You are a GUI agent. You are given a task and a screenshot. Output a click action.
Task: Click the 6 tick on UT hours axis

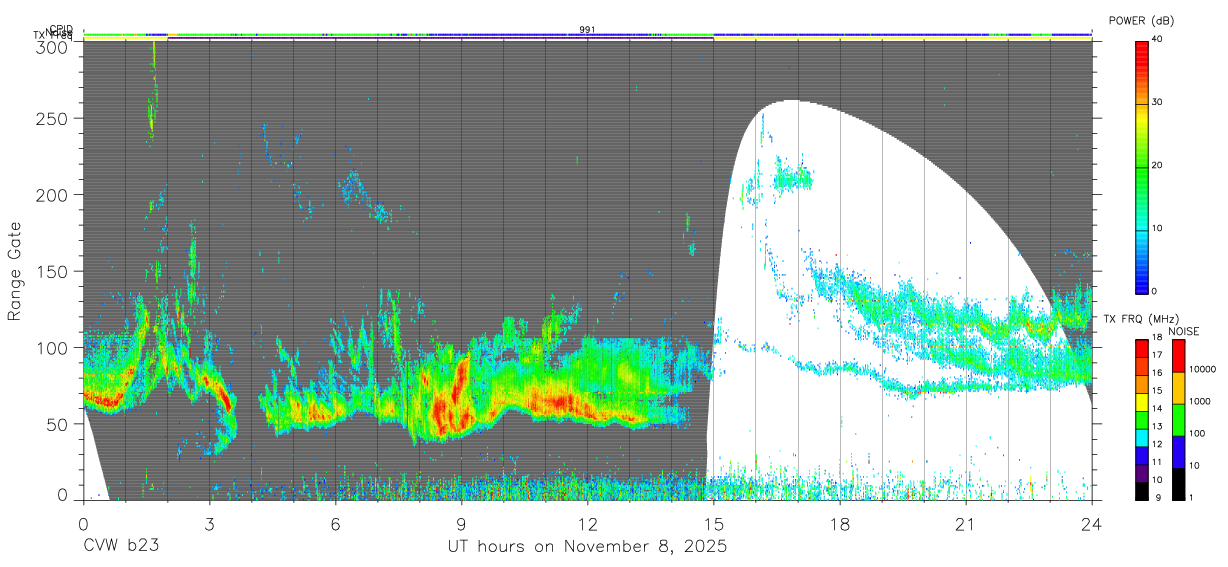(x=335, y=524)
